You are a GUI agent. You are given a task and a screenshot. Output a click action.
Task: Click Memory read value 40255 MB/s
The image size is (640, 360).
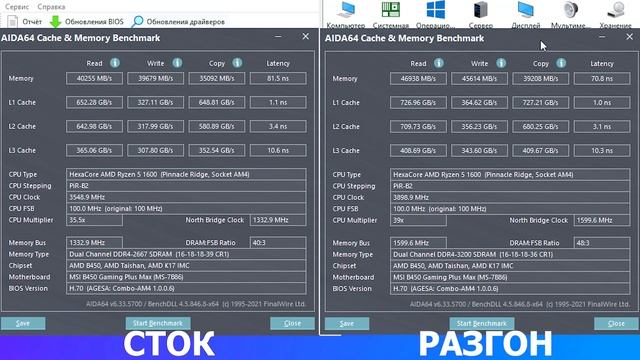[x=94, y=78]
